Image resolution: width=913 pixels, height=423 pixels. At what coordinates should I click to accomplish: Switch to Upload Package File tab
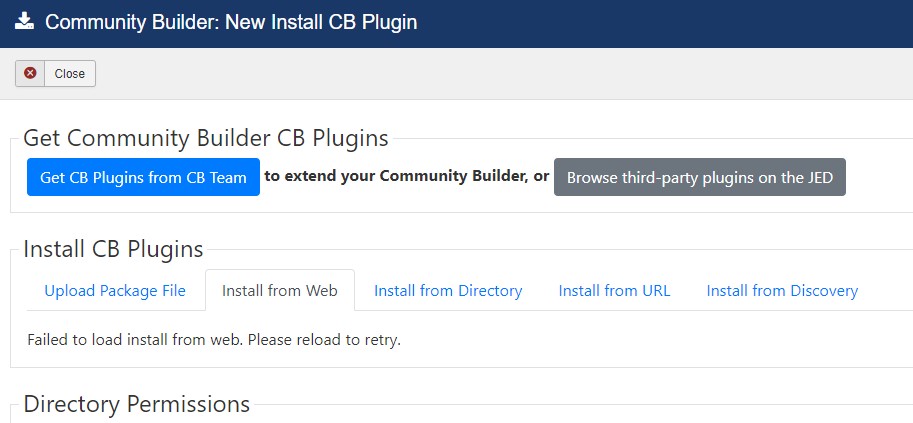tap(115, 290)
